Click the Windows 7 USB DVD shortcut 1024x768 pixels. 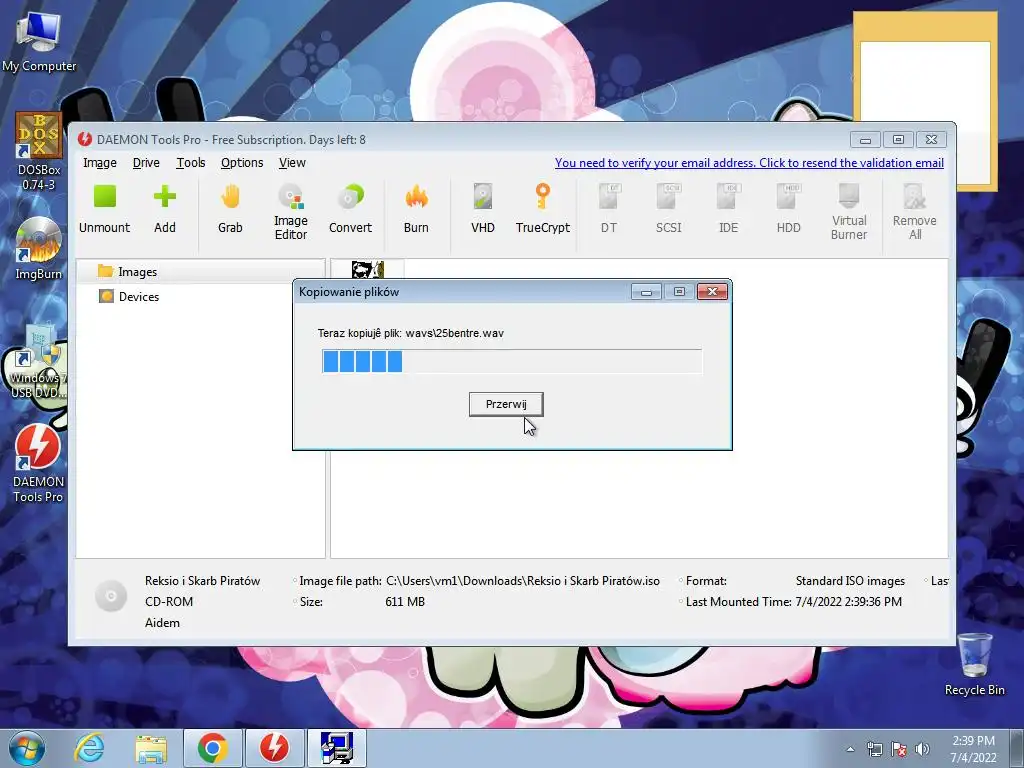39,361
